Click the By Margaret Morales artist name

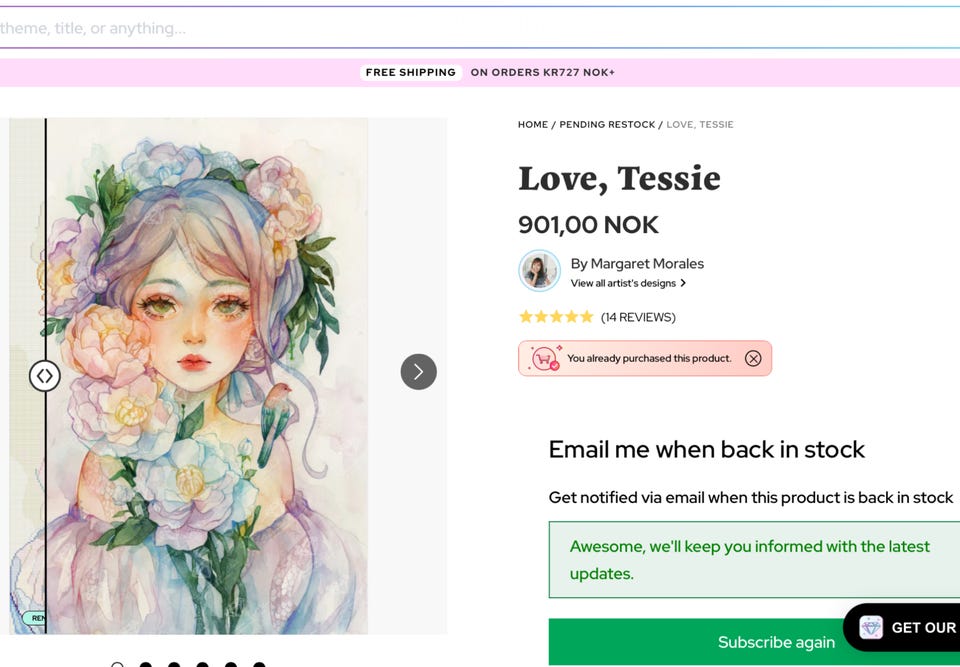(637, 264)
